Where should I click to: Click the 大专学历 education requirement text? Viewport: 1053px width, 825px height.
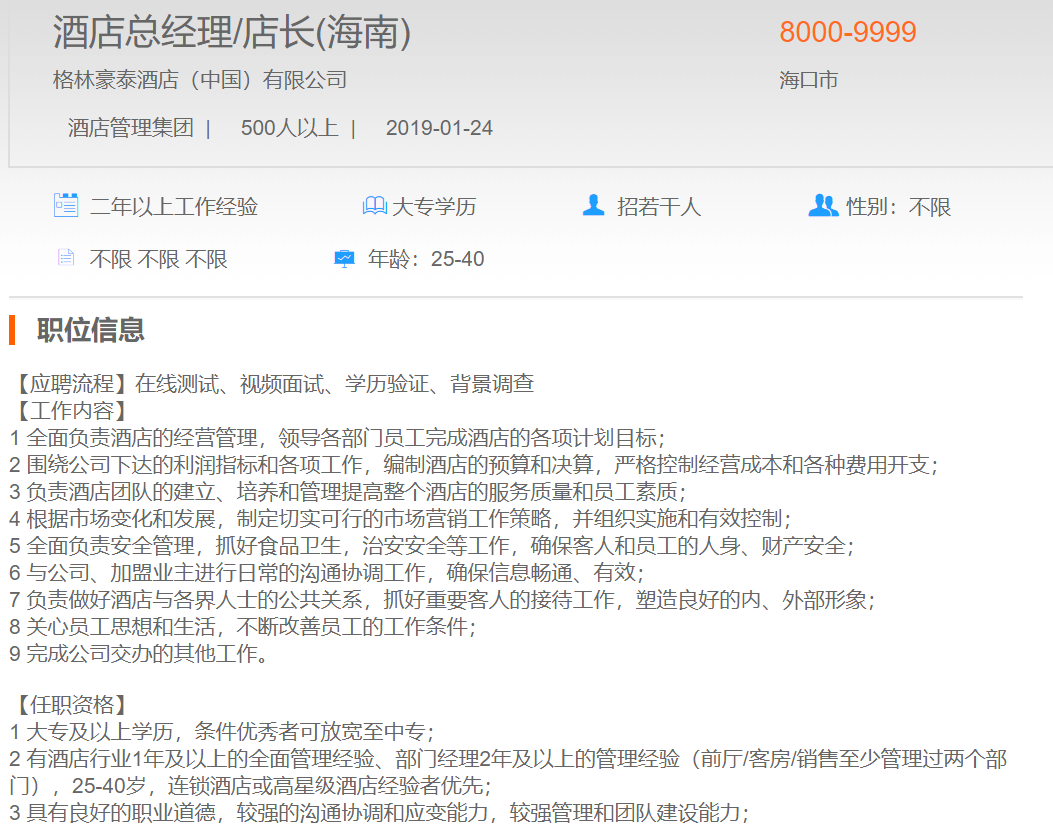pos(434,207)
